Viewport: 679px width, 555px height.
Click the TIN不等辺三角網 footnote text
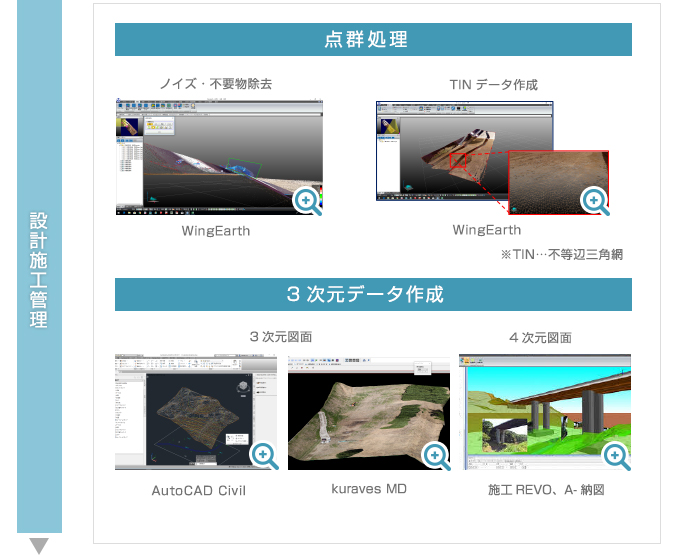[x=562, y=255]
